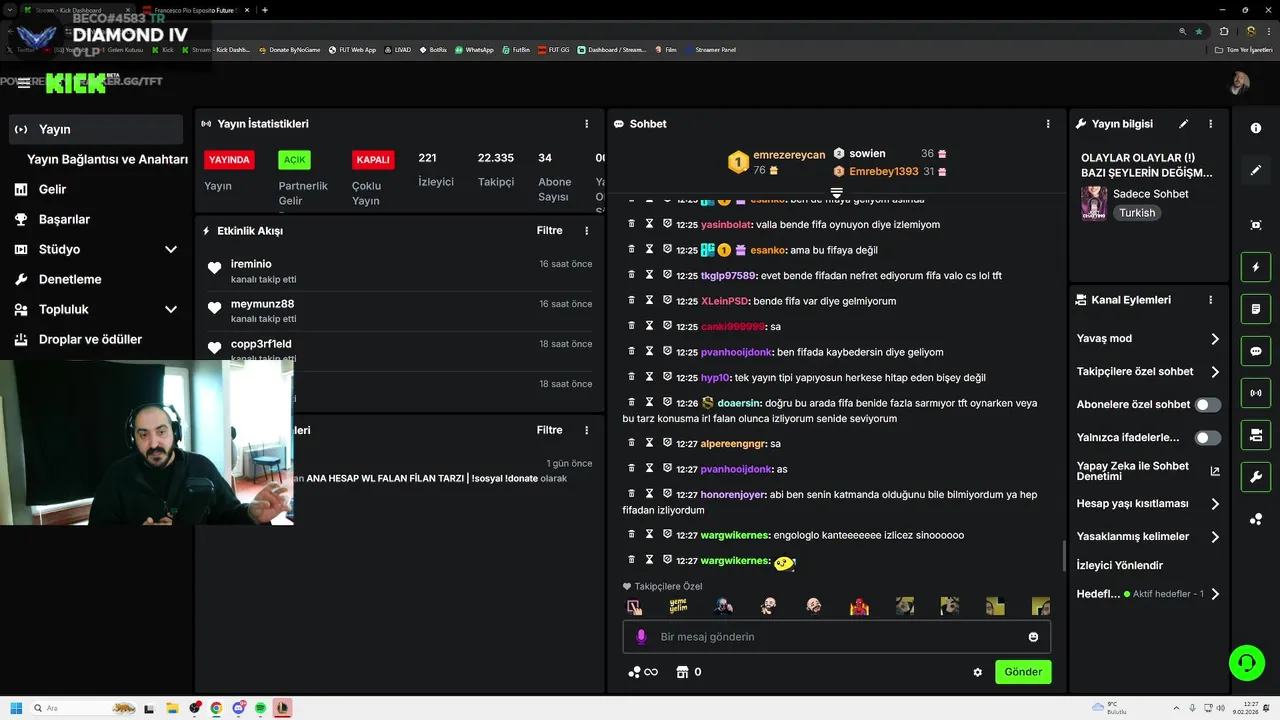Open the lower panel three-dot menu

click(587, 430)
